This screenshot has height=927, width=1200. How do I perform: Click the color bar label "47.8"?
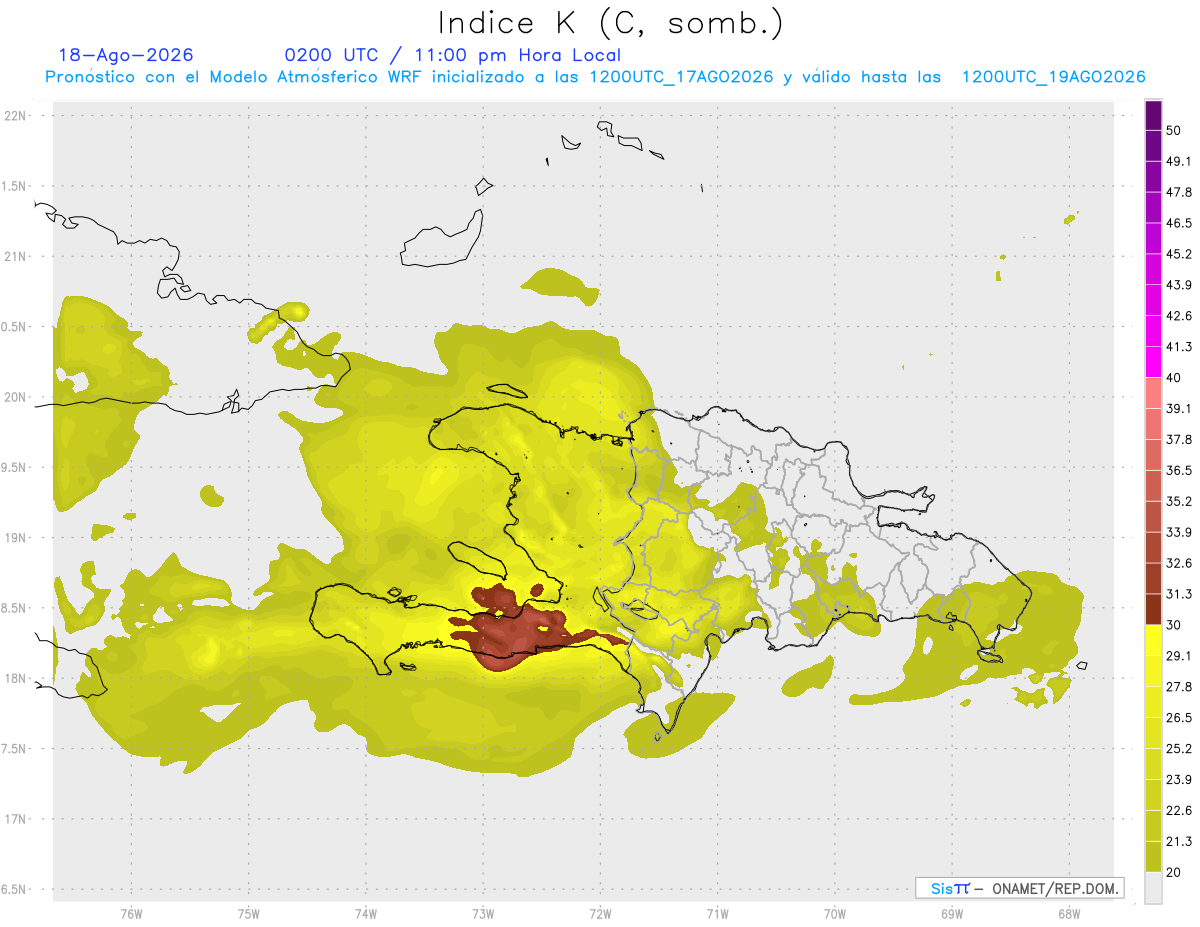click(x=1179, y=192)
